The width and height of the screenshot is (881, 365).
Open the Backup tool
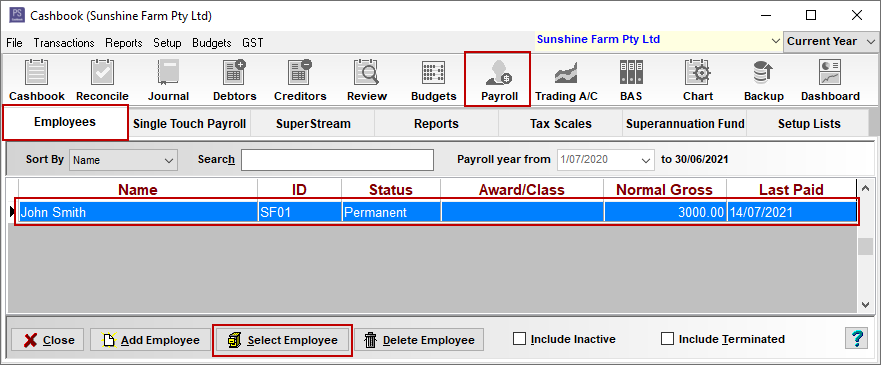pos(764,80)
